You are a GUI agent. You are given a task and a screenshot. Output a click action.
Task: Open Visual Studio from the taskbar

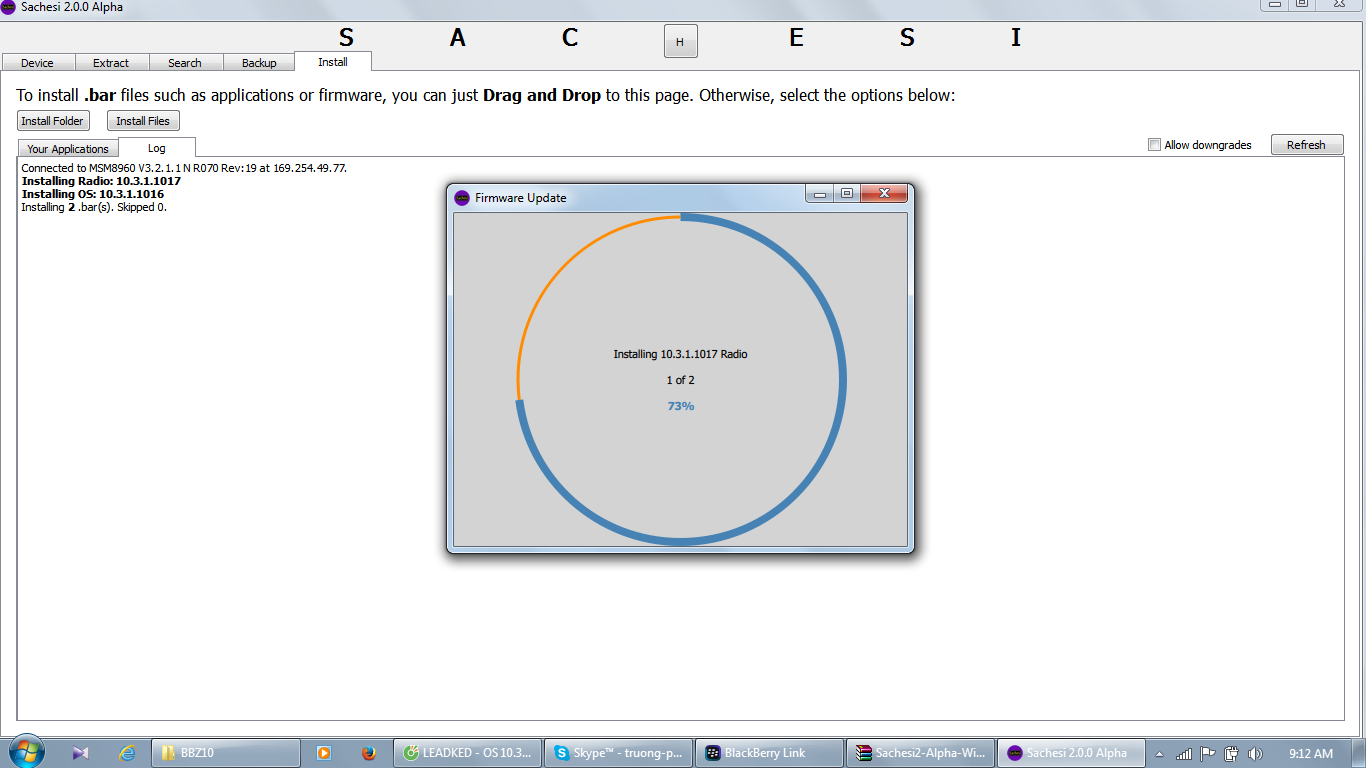[81, 753]
